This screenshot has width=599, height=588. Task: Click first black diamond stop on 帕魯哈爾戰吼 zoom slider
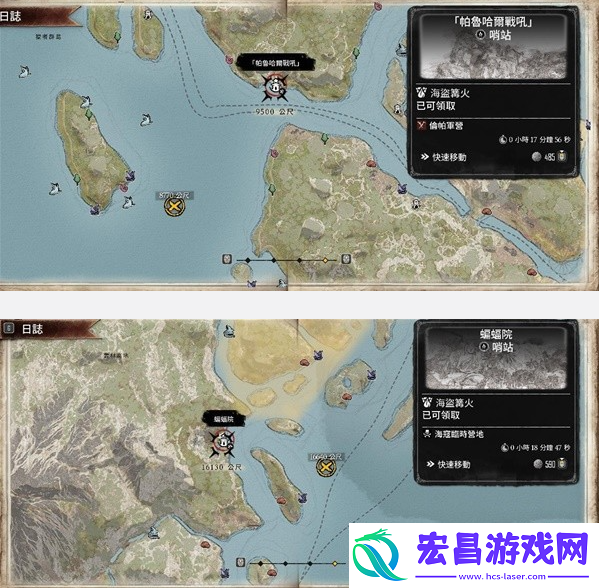(248, 260)
